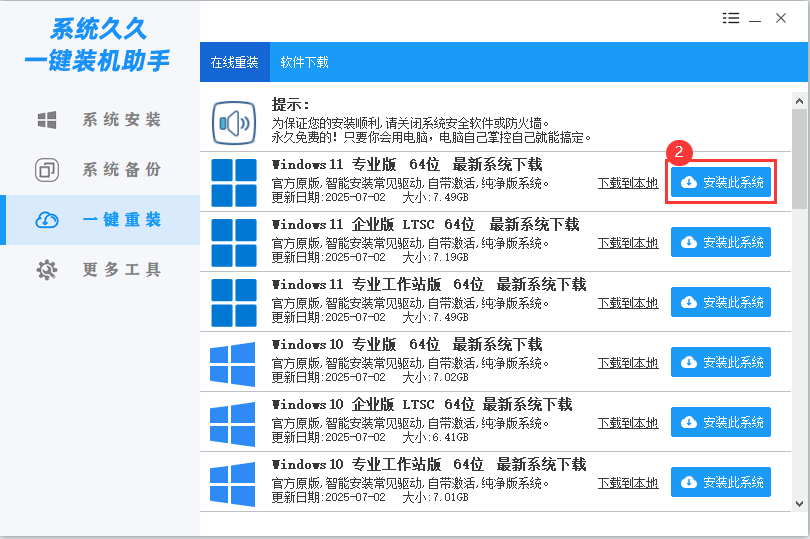810x539 pixels.
Task: Switch to the 软件下载 tab
Action: pos(304,62)
